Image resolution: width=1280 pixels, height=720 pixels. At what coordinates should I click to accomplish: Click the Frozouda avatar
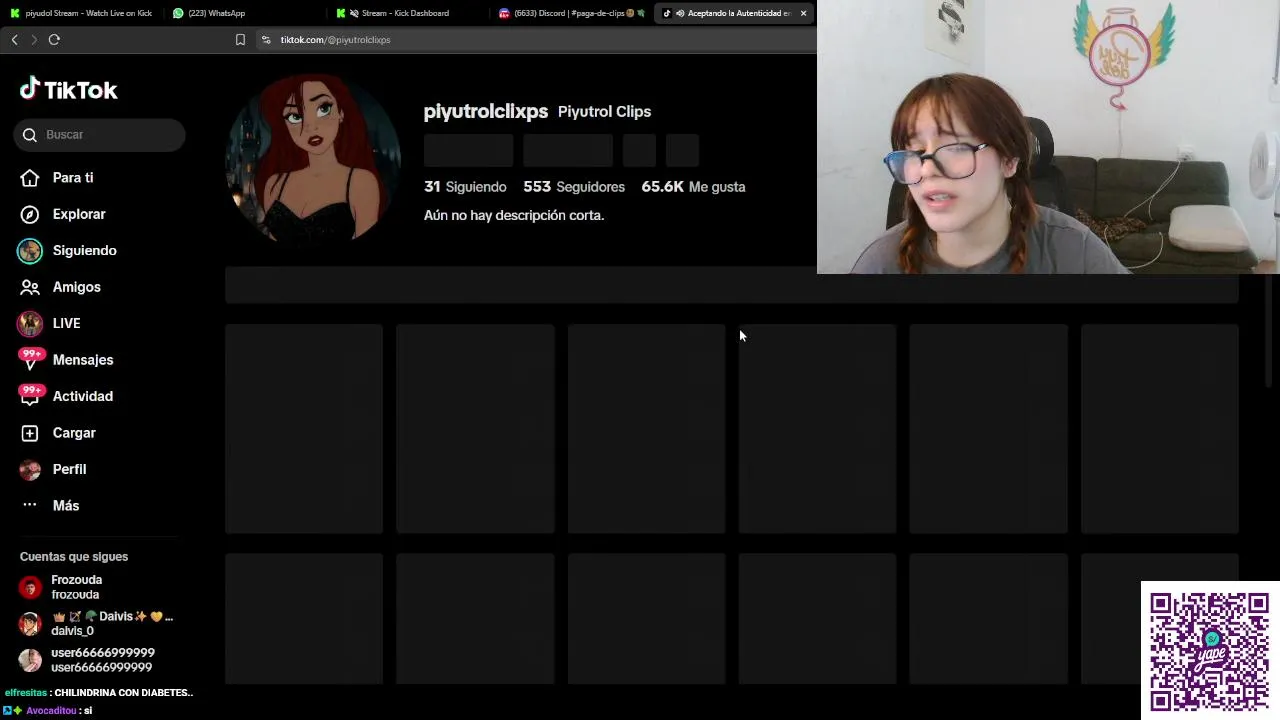pos(30,588)
